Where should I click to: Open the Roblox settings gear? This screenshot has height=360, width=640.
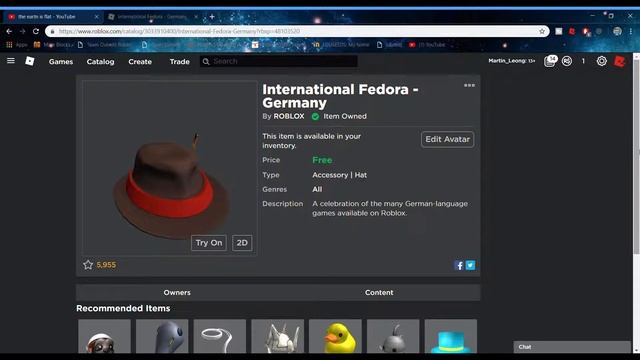(x=602, y=61)
